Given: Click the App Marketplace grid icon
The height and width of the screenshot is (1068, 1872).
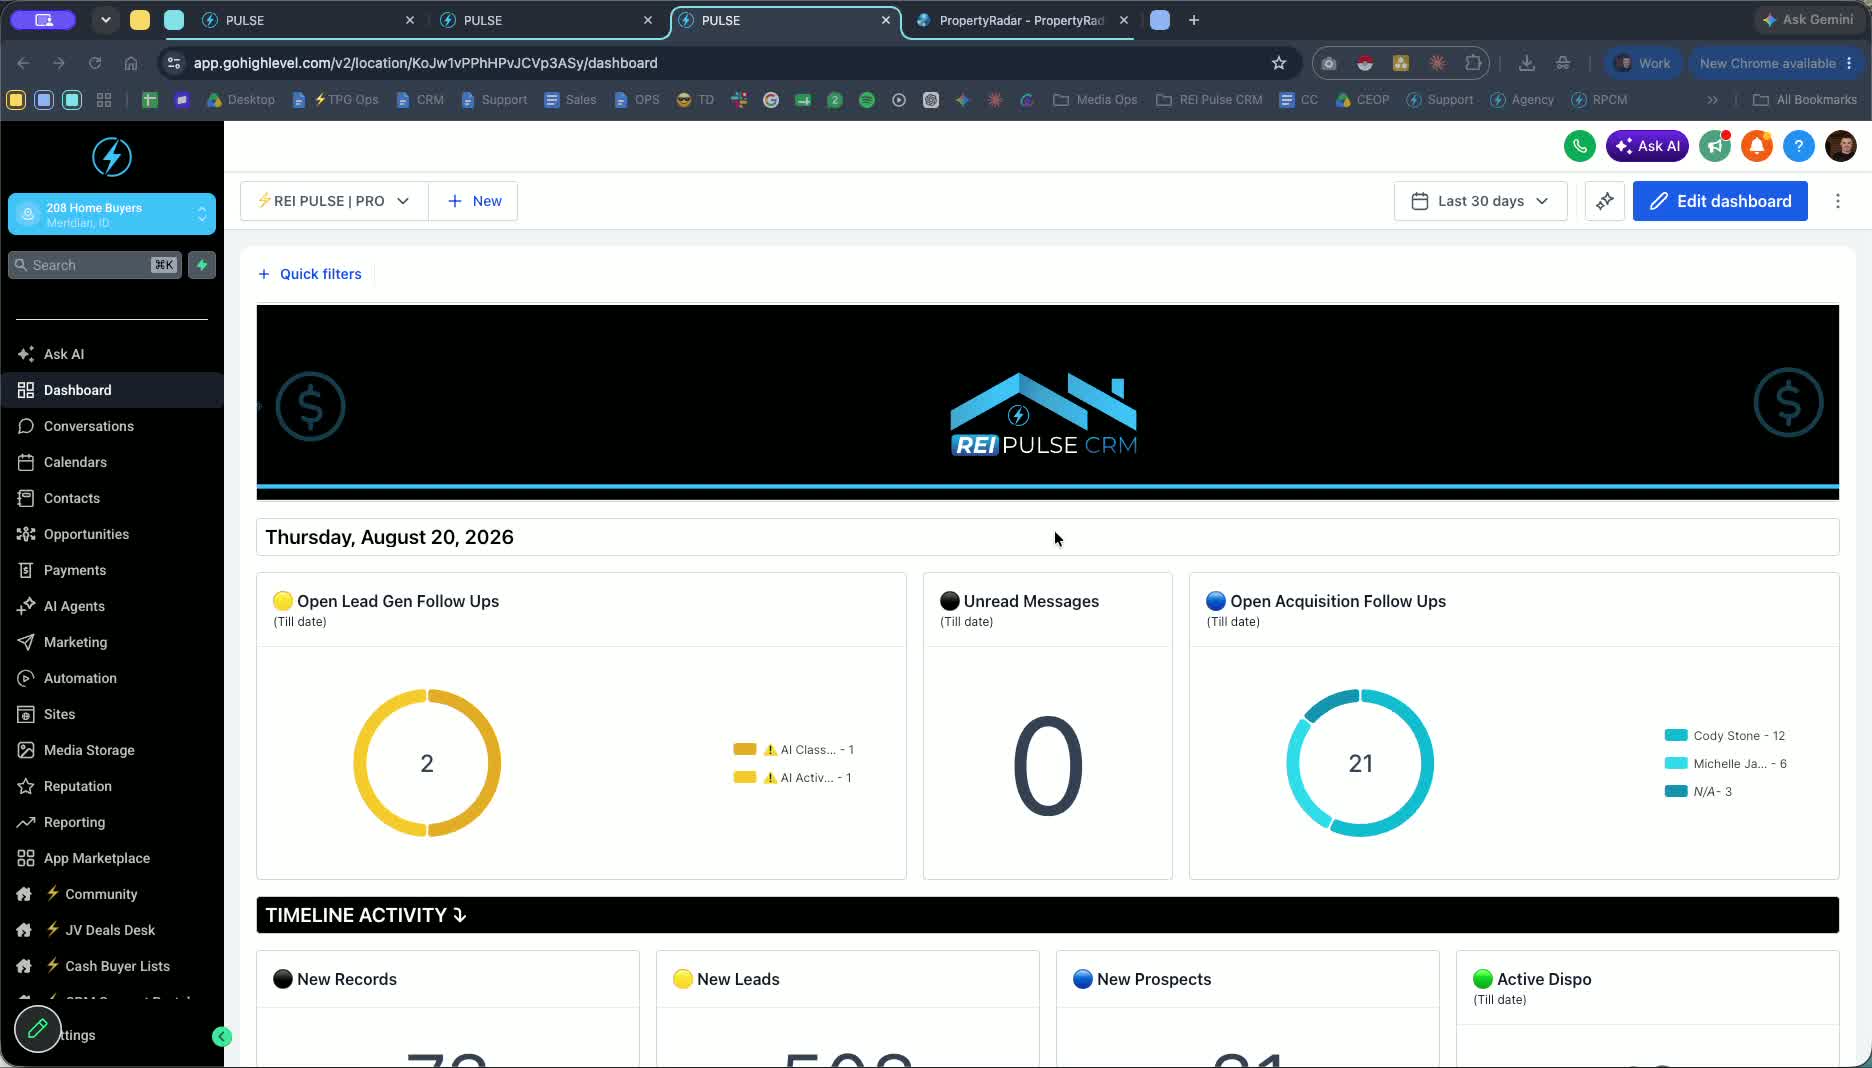Looking at the screenshot, I should click(26, 858).
